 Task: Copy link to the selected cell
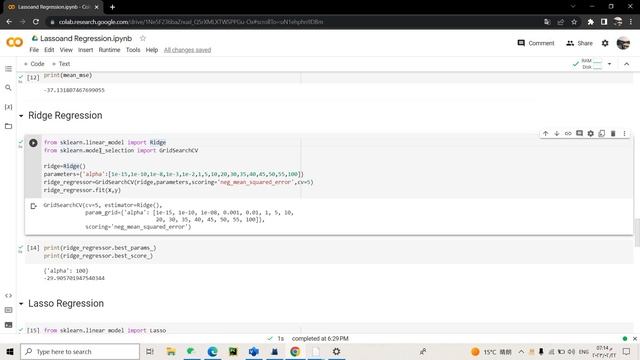click(568, 133)
